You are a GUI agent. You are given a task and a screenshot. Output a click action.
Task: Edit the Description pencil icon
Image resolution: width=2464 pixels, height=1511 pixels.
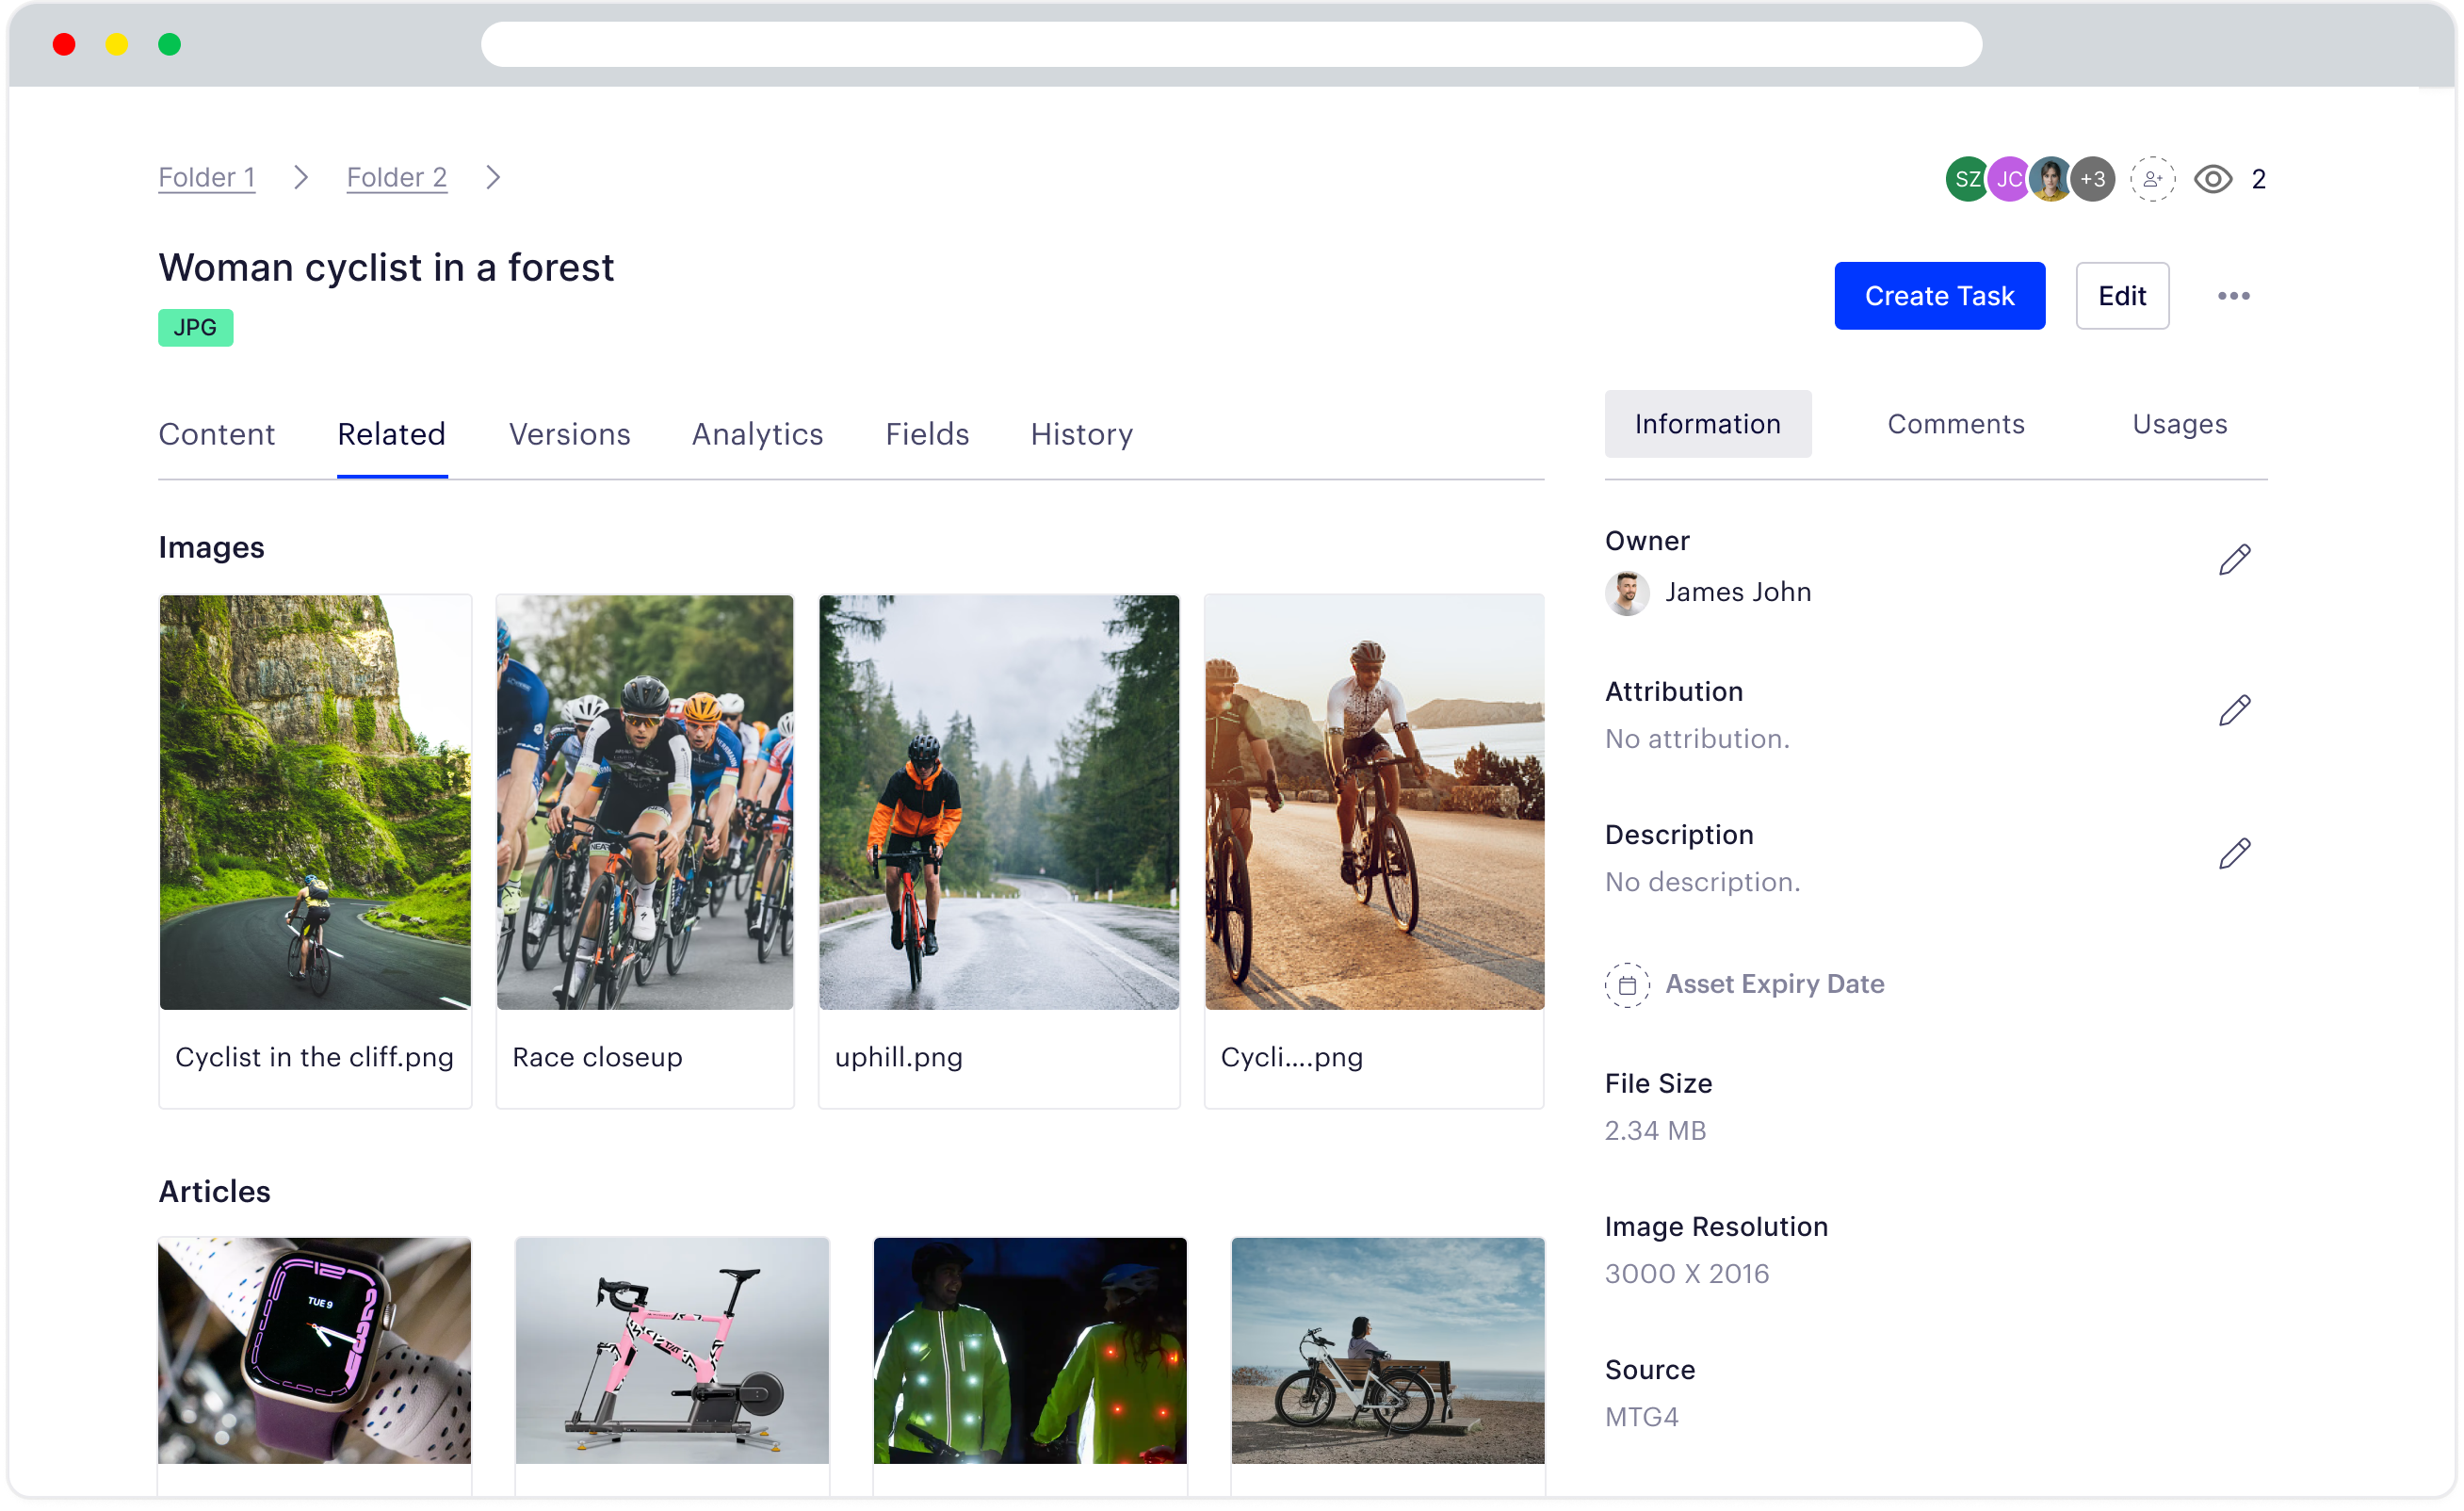(x=2234, y=854)
